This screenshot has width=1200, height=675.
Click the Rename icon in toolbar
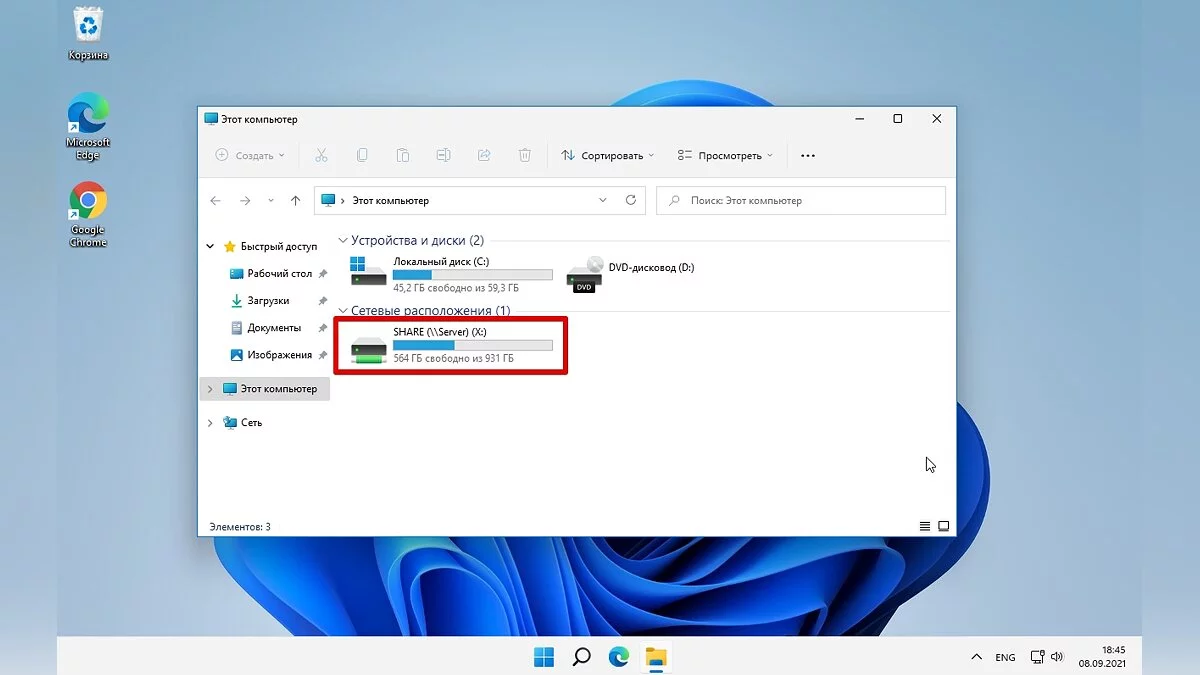[x=443, y=155]
